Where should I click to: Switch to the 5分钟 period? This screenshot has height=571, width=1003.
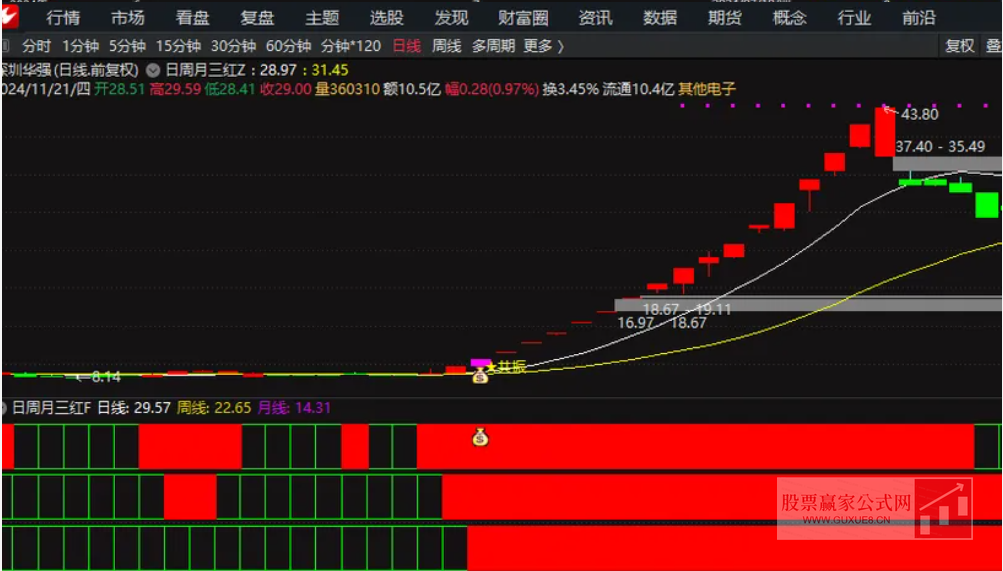pyautogui.click(x=127, y=46)
